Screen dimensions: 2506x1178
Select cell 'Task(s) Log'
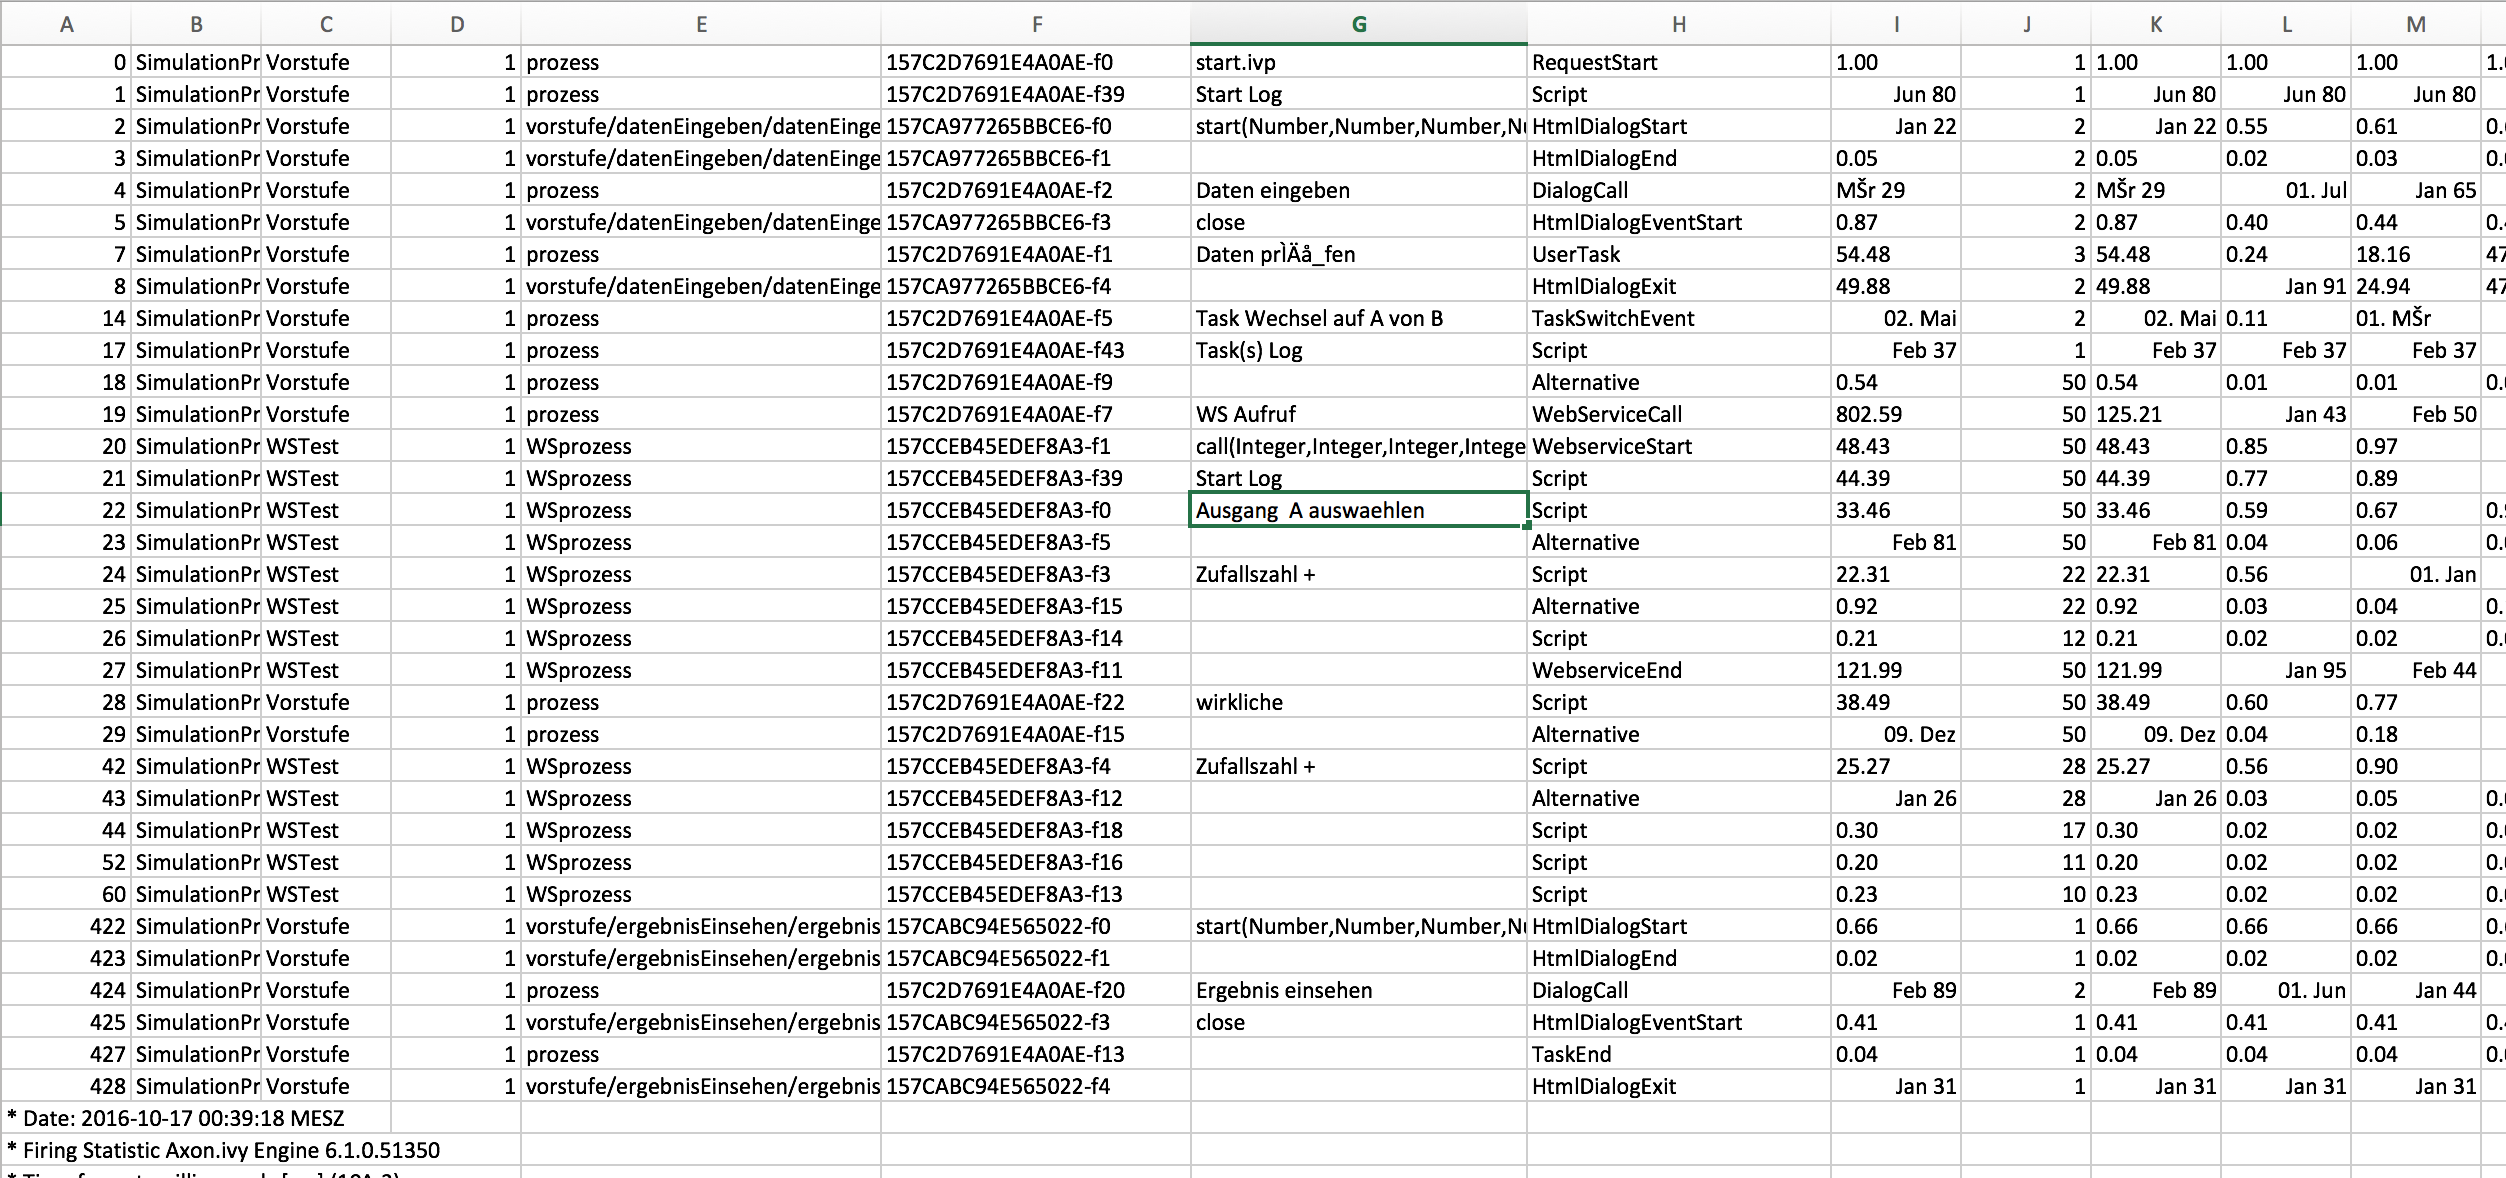point(1359,350)
